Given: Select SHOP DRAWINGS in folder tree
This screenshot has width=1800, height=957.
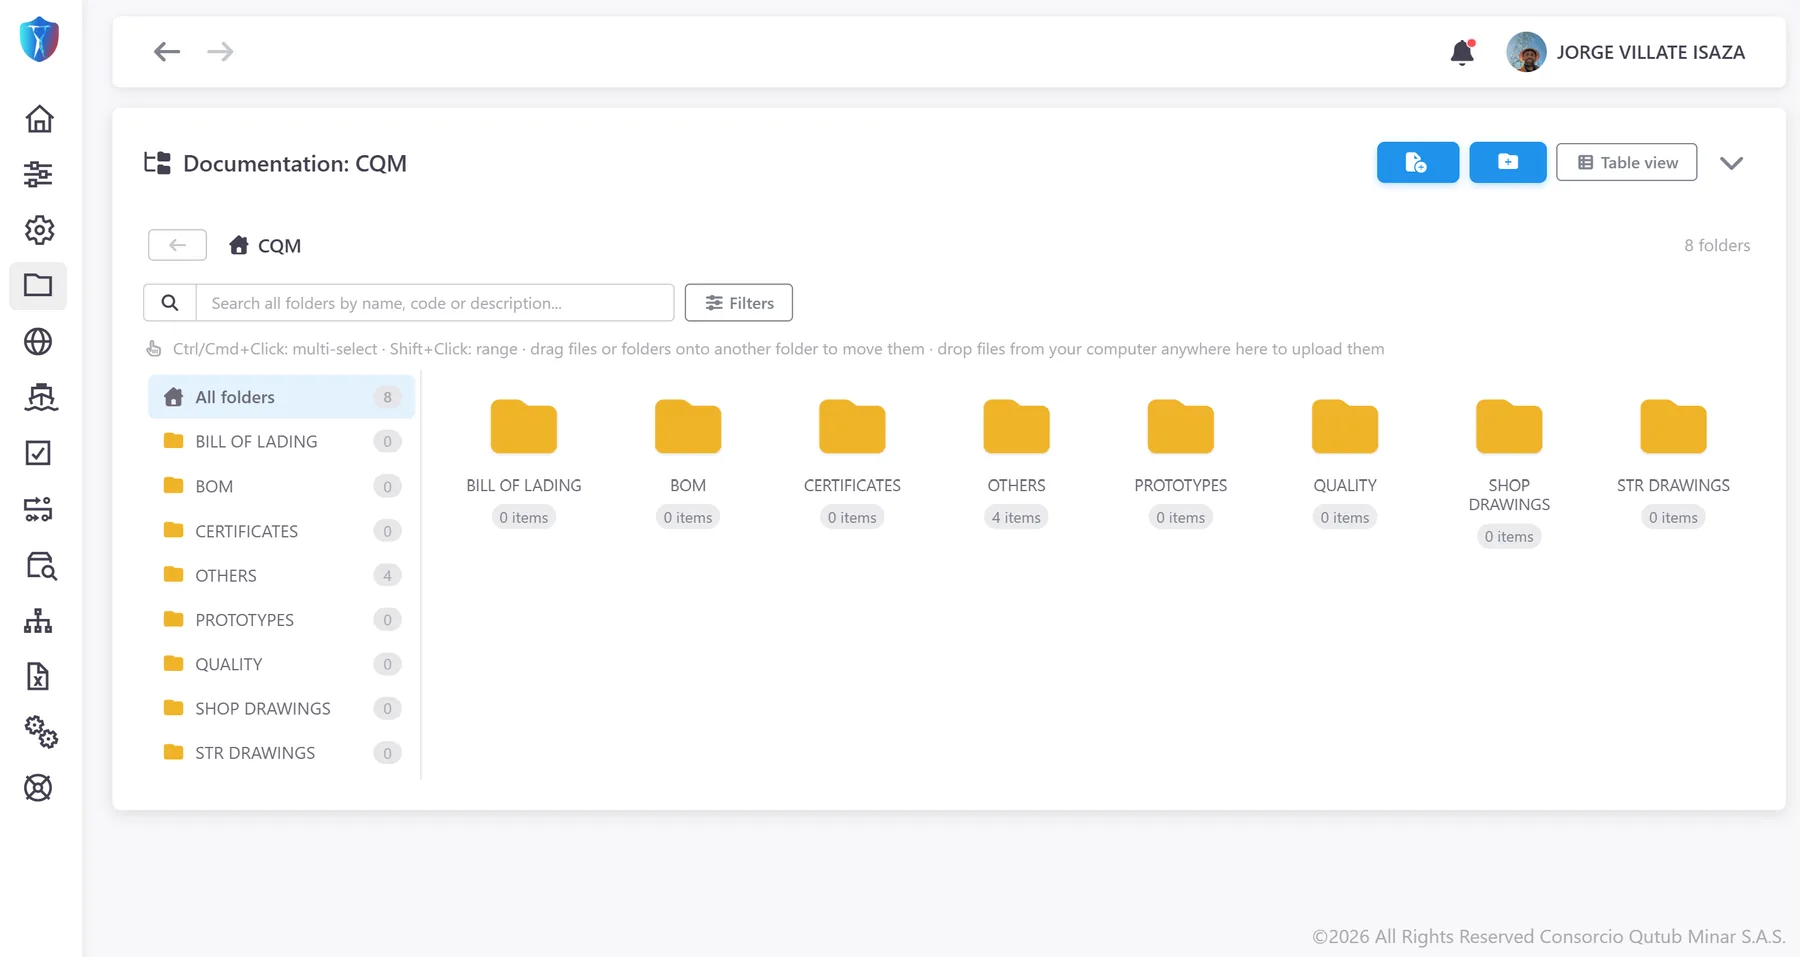Looking at the screenshot, I should point(281,708).
